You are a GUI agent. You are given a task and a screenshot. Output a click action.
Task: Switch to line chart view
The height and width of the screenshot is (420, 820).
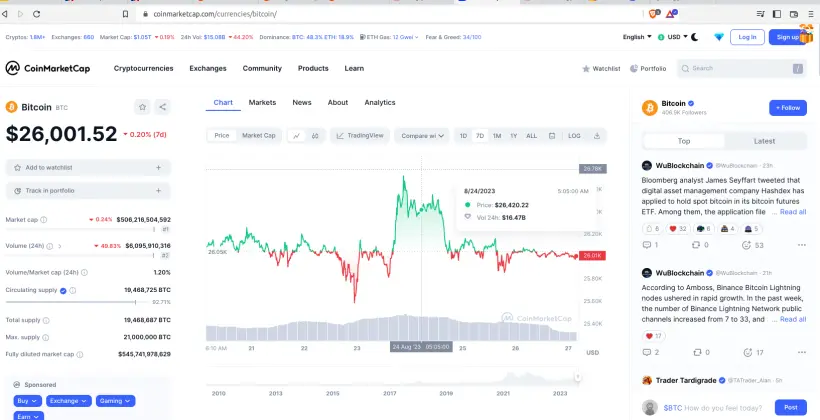coord(297,135)
